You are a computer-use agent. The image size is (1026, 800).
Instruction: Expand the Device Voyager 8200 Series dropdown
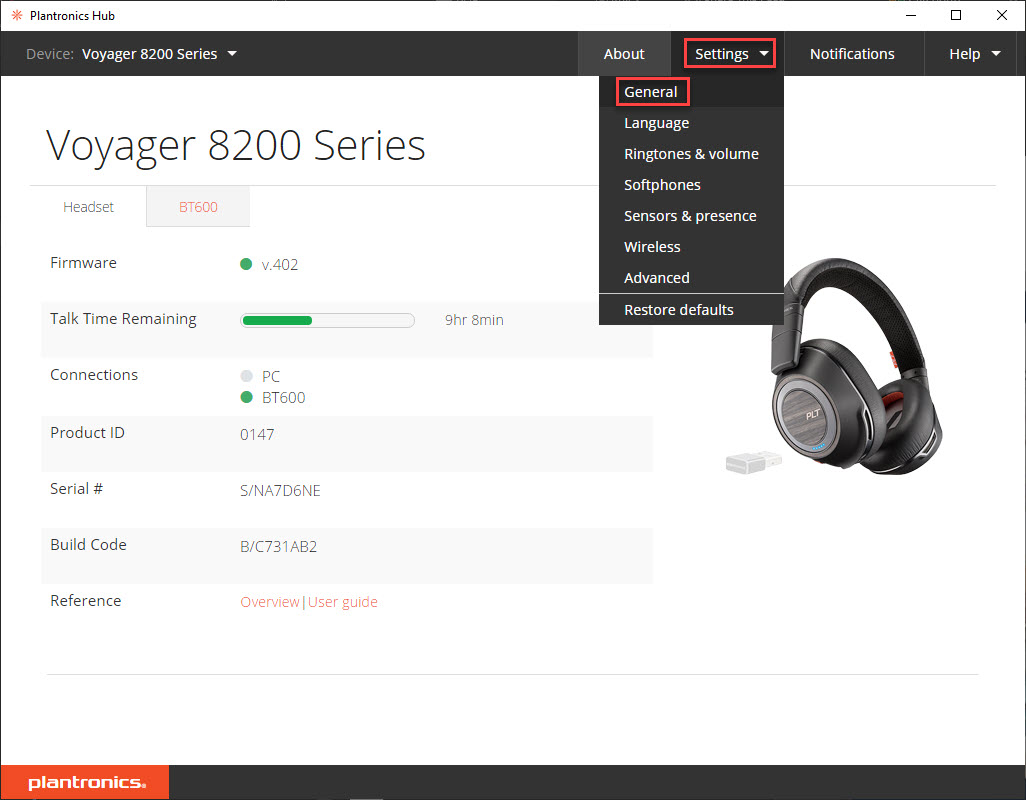(160, 54)
